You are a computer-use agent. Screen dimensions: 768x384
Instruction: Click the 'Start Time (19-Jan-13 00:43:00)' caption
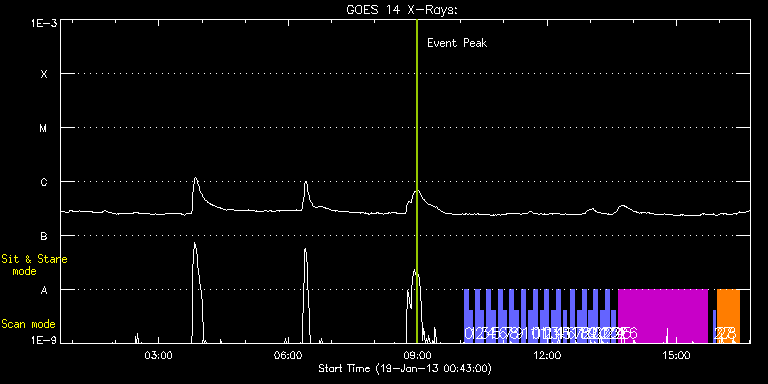pyautogui.click(x=405, y=368)
